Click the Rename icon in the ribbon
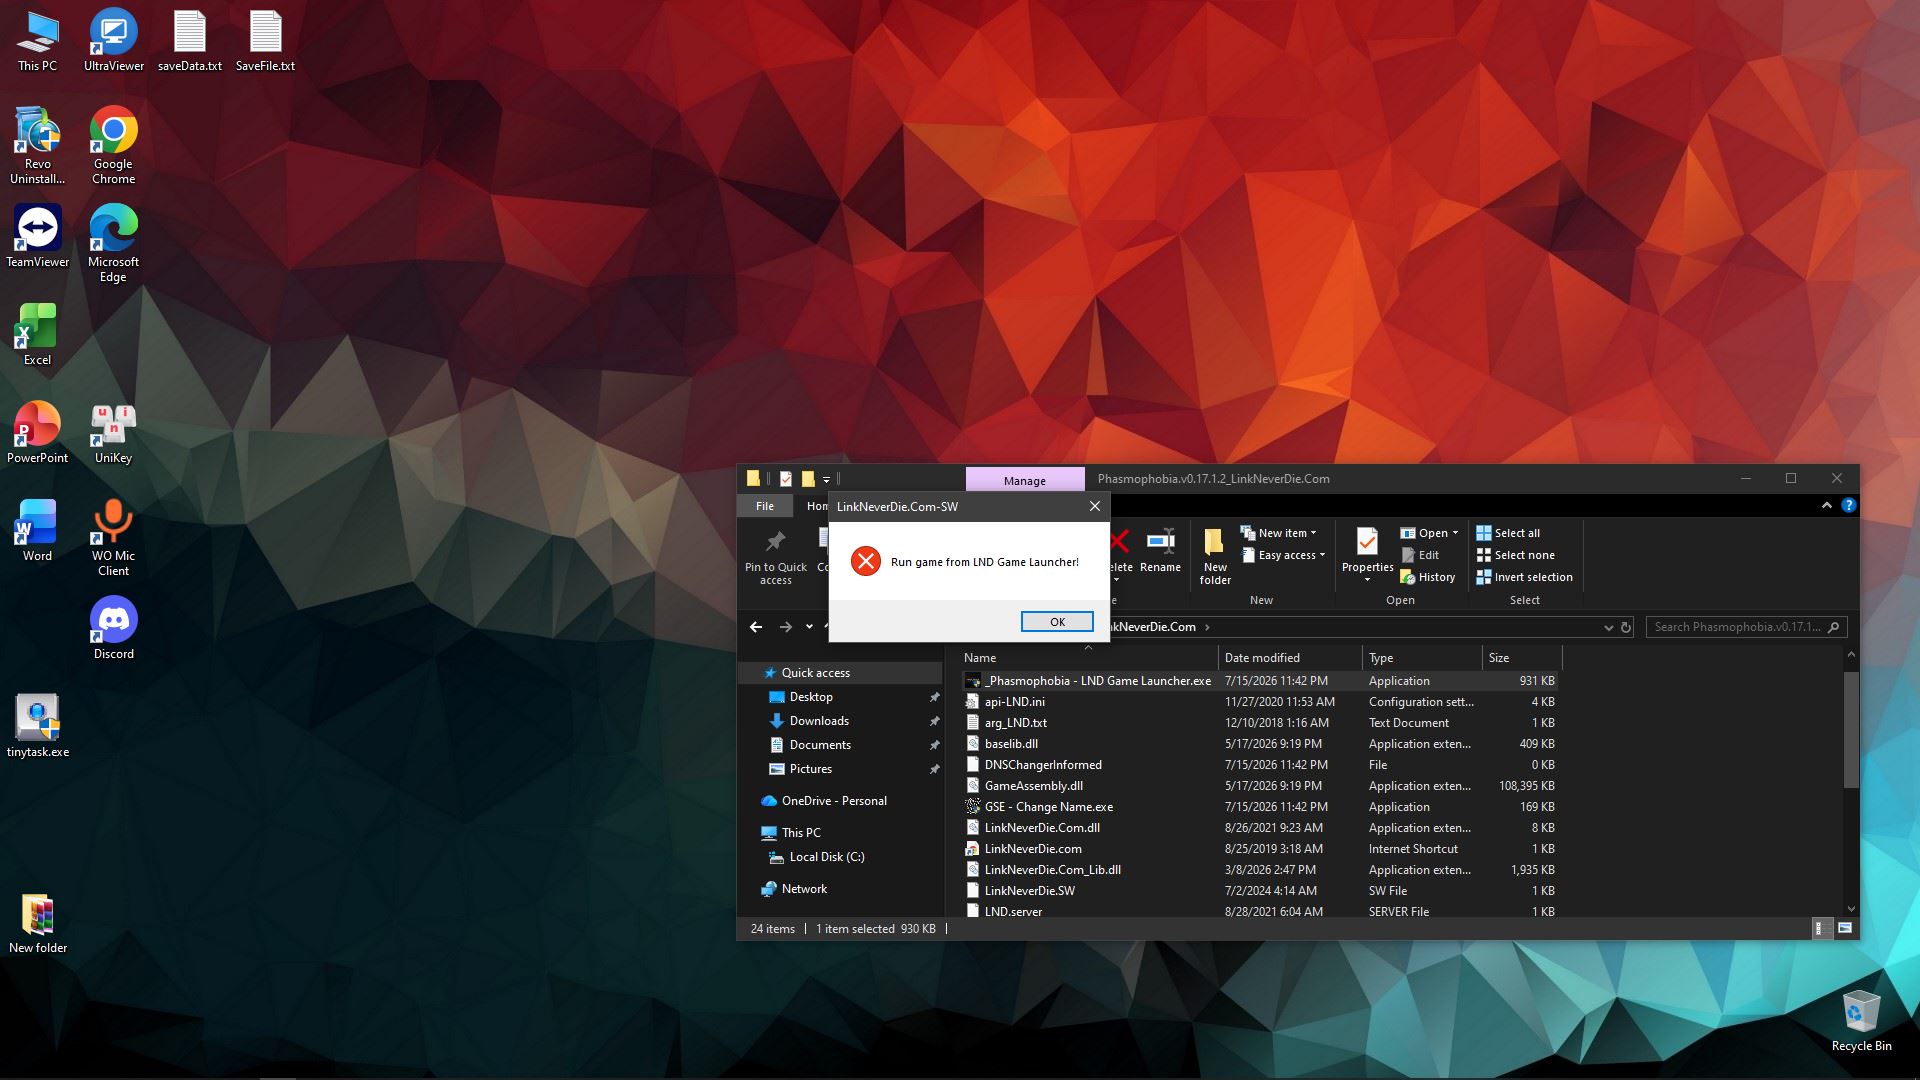This screenshot has width=1920, height=1080. tap(1160, 551)
